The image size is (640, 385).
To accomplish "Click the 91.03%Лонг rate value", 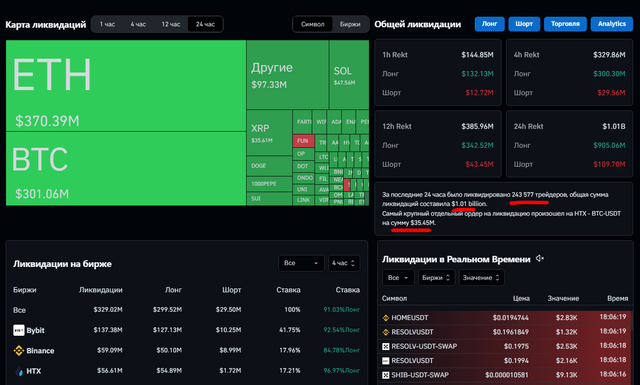I will click(342, 310).
